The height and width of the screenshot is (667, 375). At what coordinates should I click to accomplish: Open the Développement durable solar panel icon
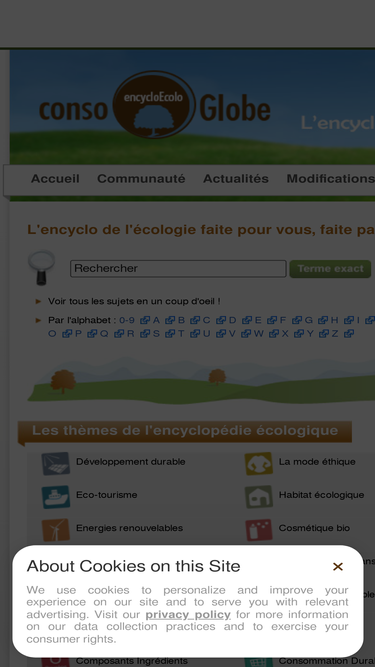click(x=56, y=463)
